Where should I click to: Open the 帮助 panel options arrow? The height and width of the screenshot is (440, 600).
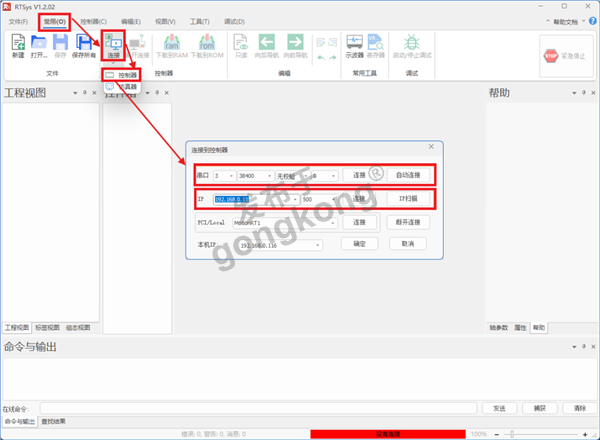[574, 93]
